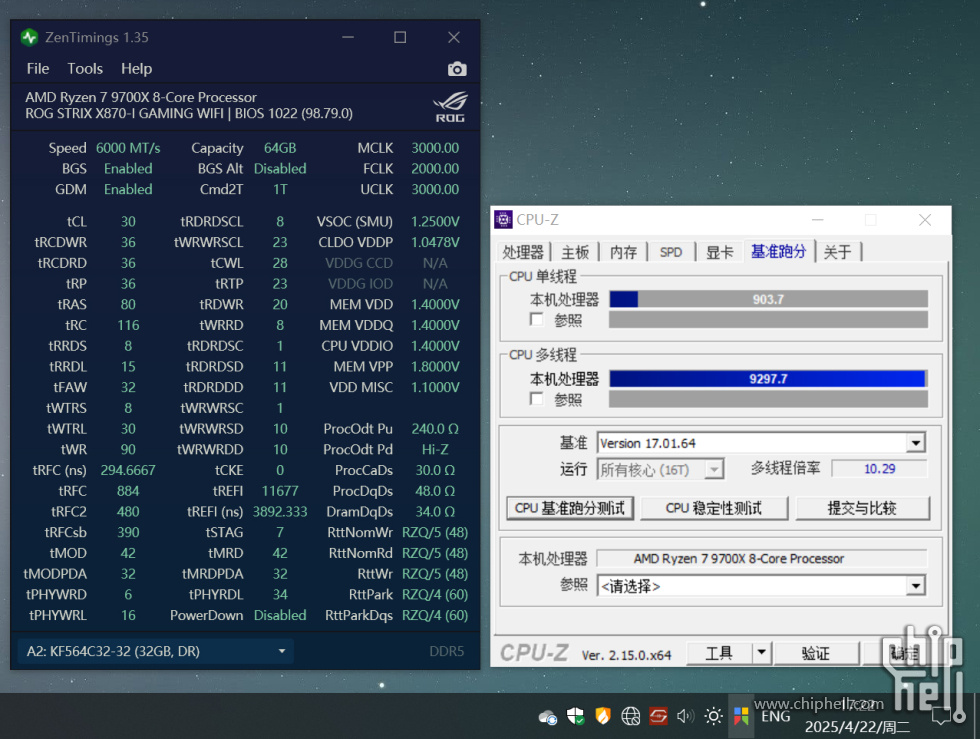The height and width of the screenshot is (739, 980).
Task: Click the CPU-Z icon in the title bar
Action: pos(503,219)
